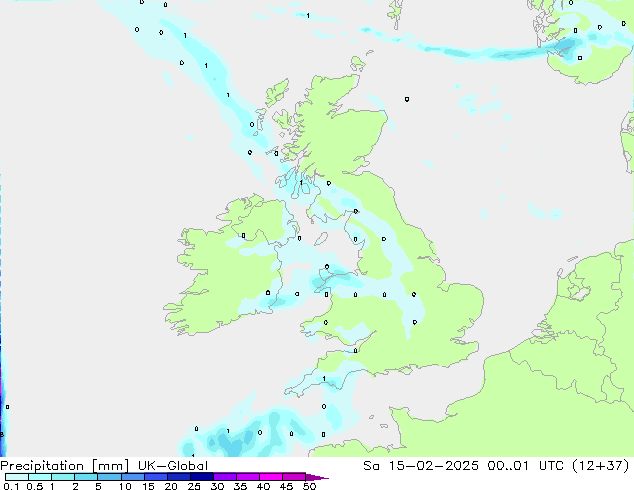Click the "Precipitation [mm]" title text
This screenshot has height=490, width=634.
[65, 466]
